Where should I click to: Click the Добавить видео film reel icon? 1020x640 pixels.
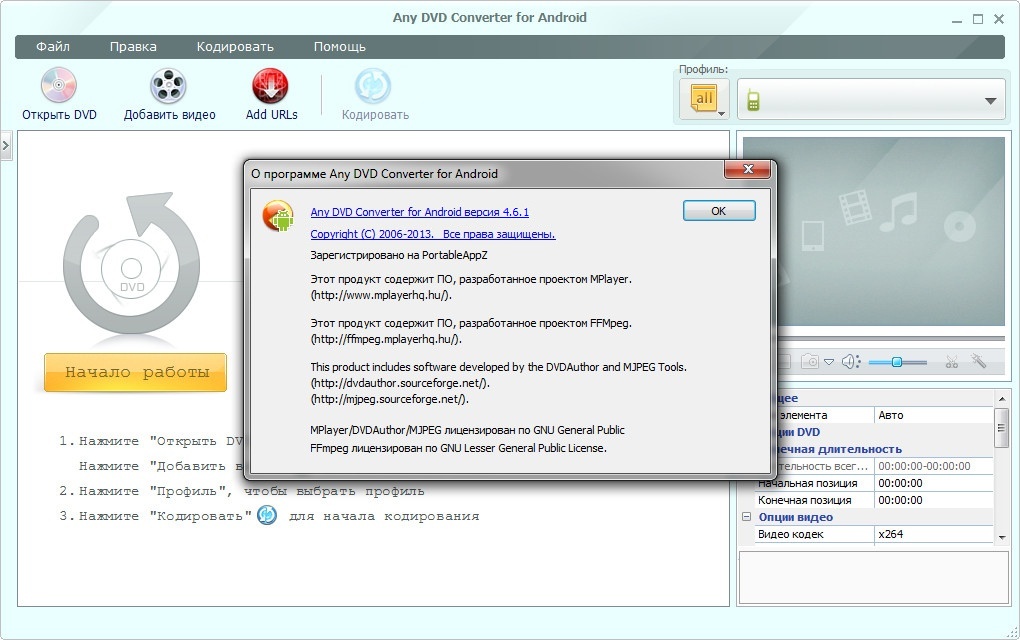click(x=168, y=86)
